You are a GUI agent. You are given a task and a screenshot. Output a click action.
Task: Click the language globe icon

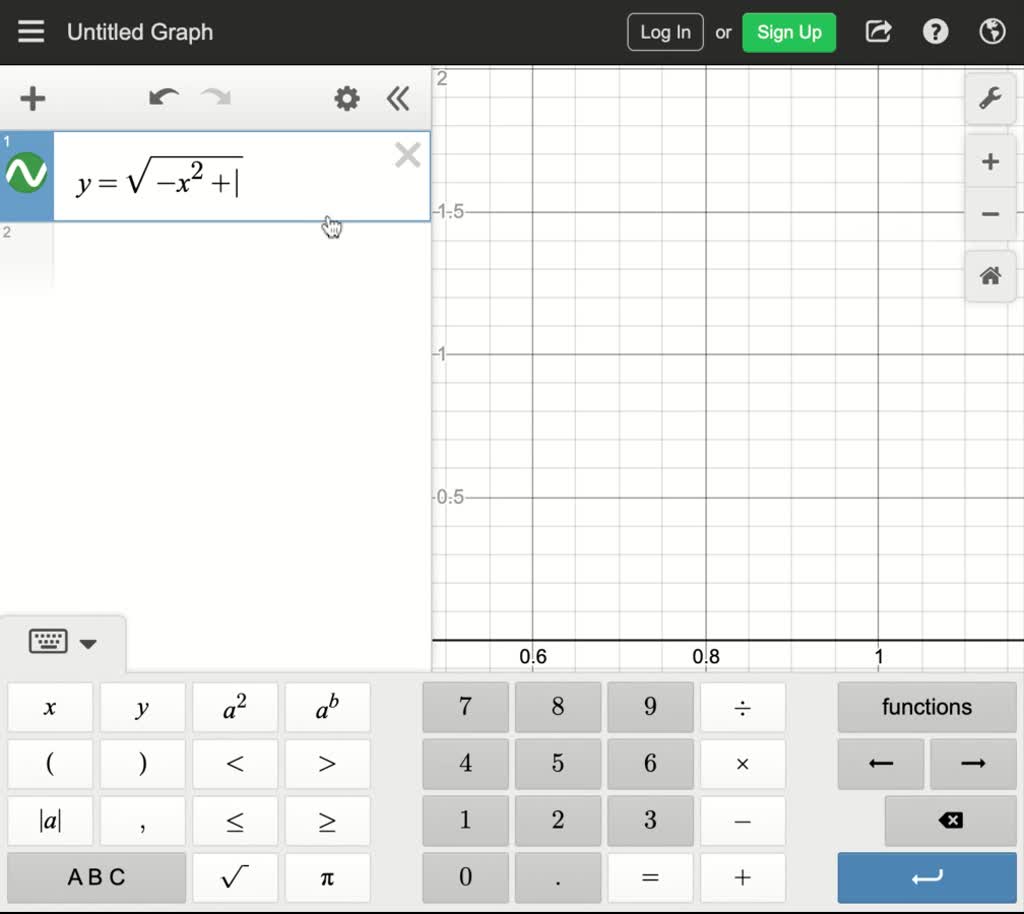click(x=991, y=31)
